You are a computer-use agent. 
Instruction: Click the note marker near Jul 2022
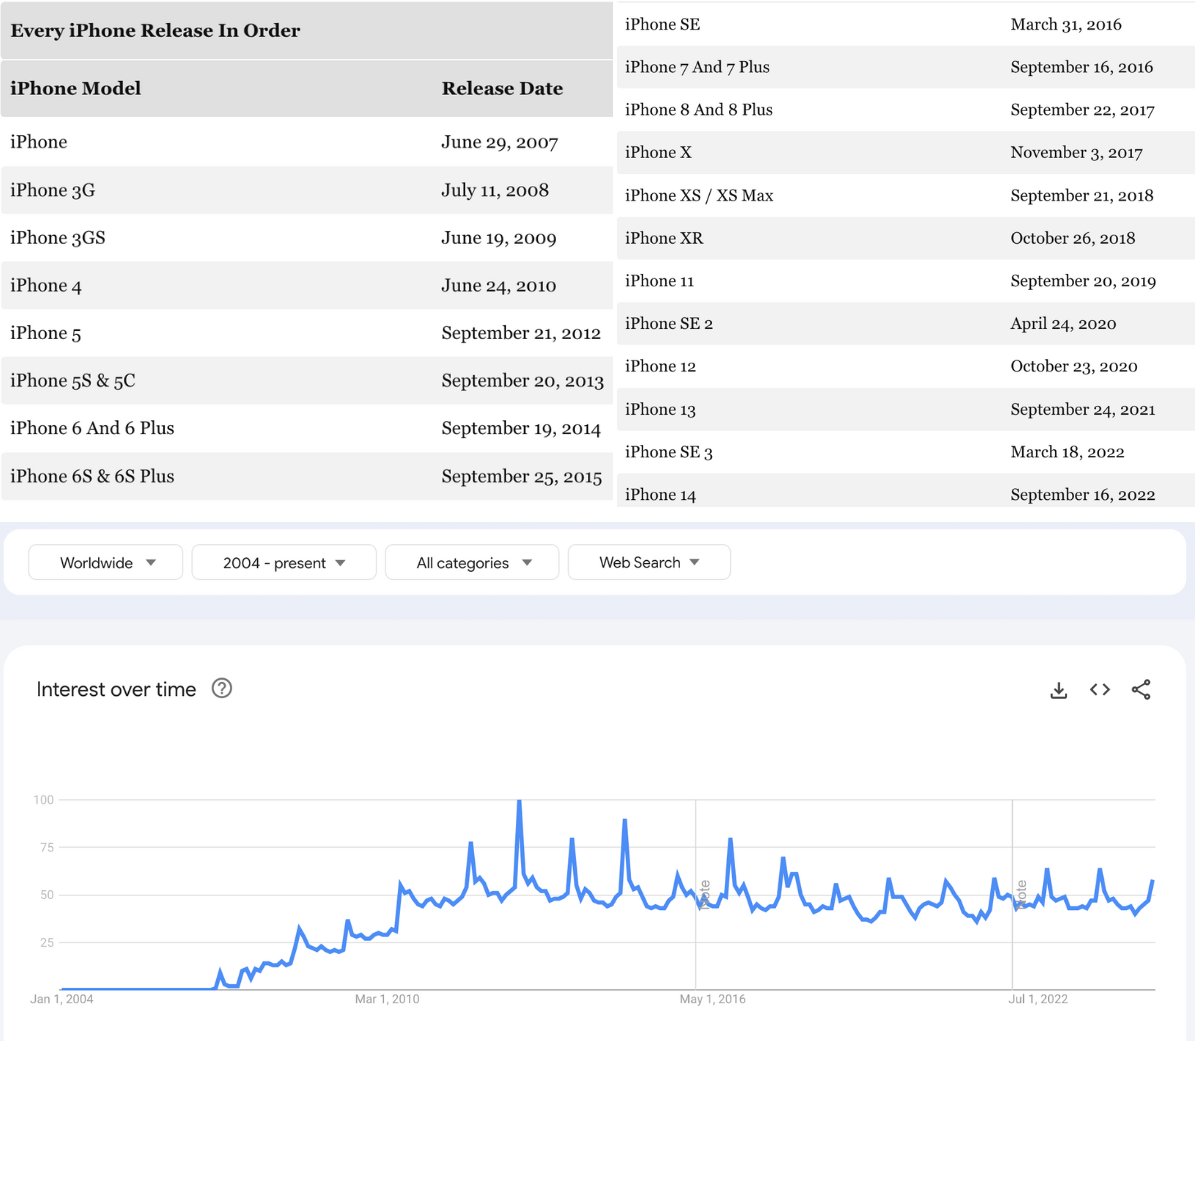point(1021,893)
